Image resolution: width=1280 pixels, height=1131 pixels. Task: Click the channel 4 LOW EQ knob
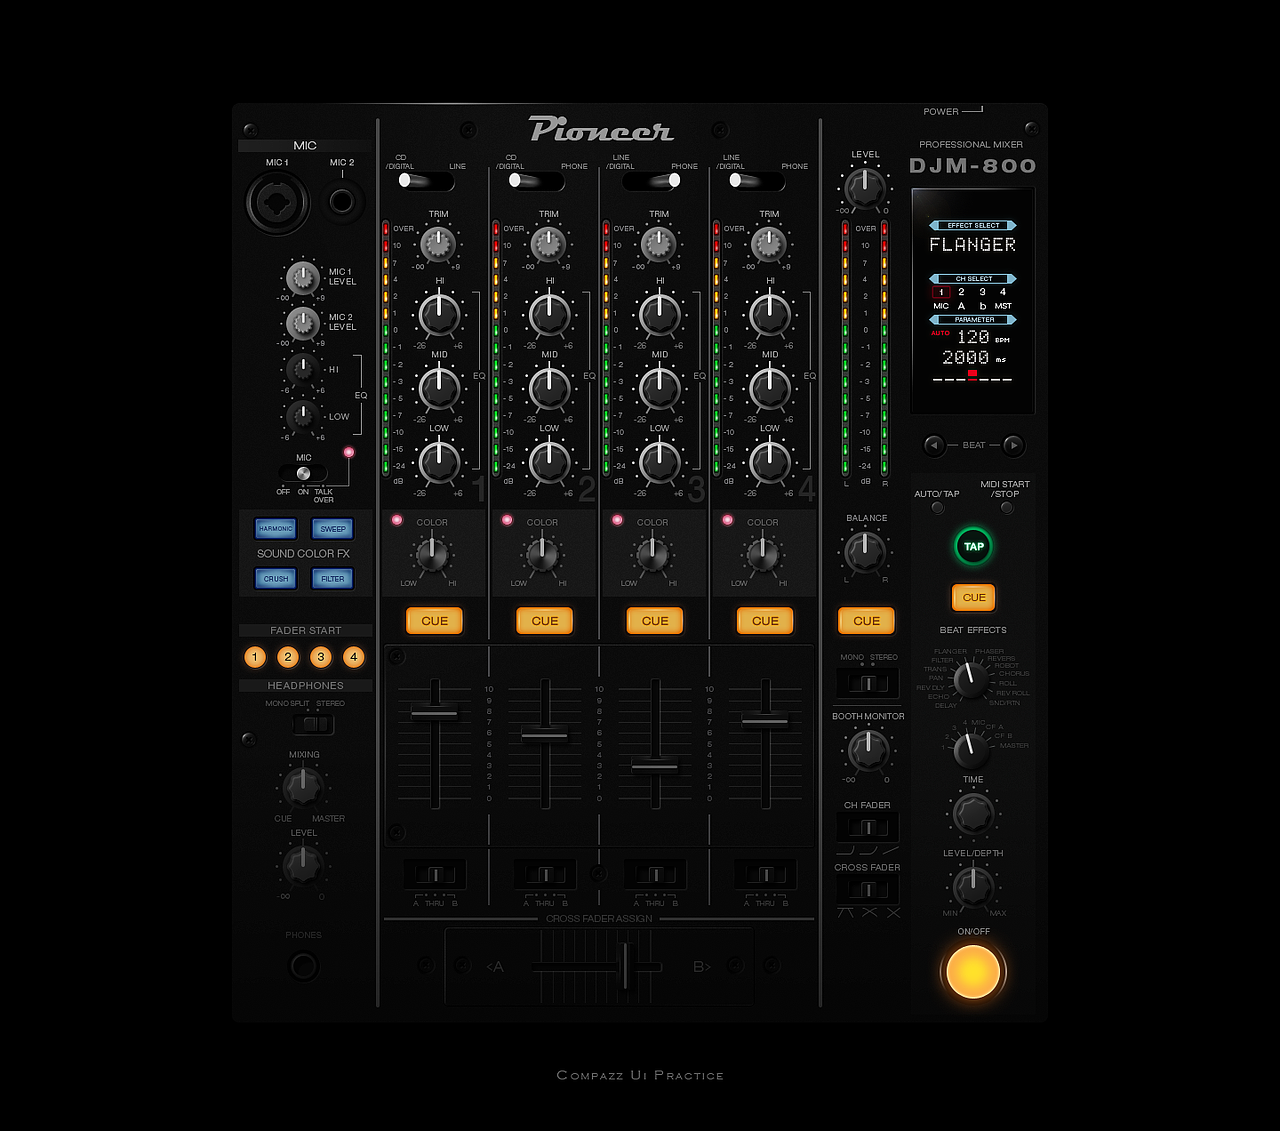770,461
